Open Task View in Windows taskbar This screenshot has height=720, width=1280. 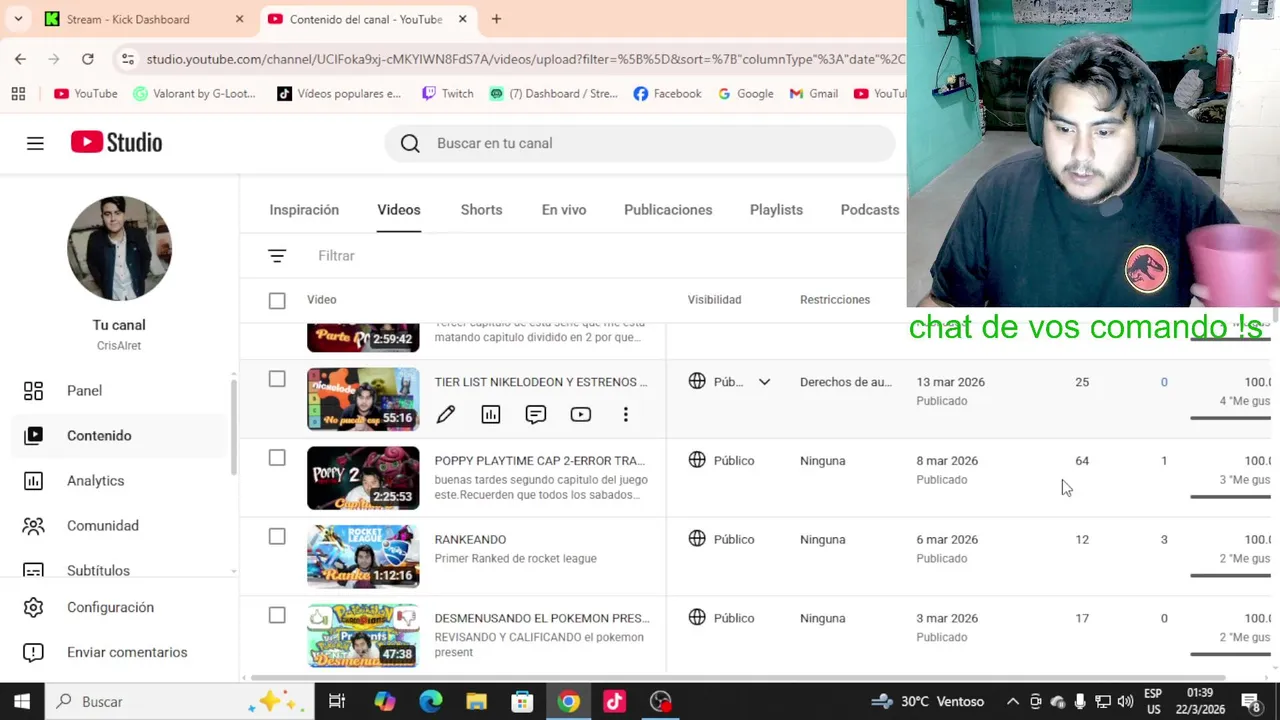[337, 701]
